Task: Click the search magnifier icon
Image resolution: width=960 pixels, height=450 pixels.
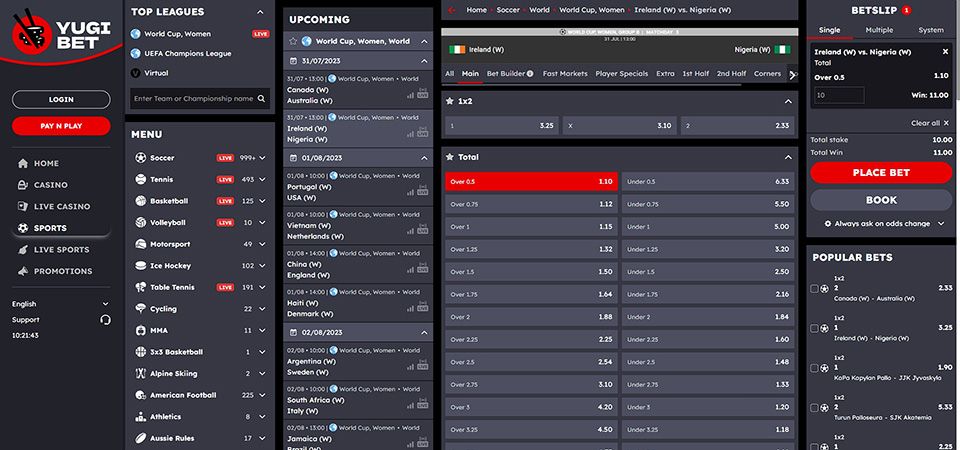Action: click(x=261, y=99)
